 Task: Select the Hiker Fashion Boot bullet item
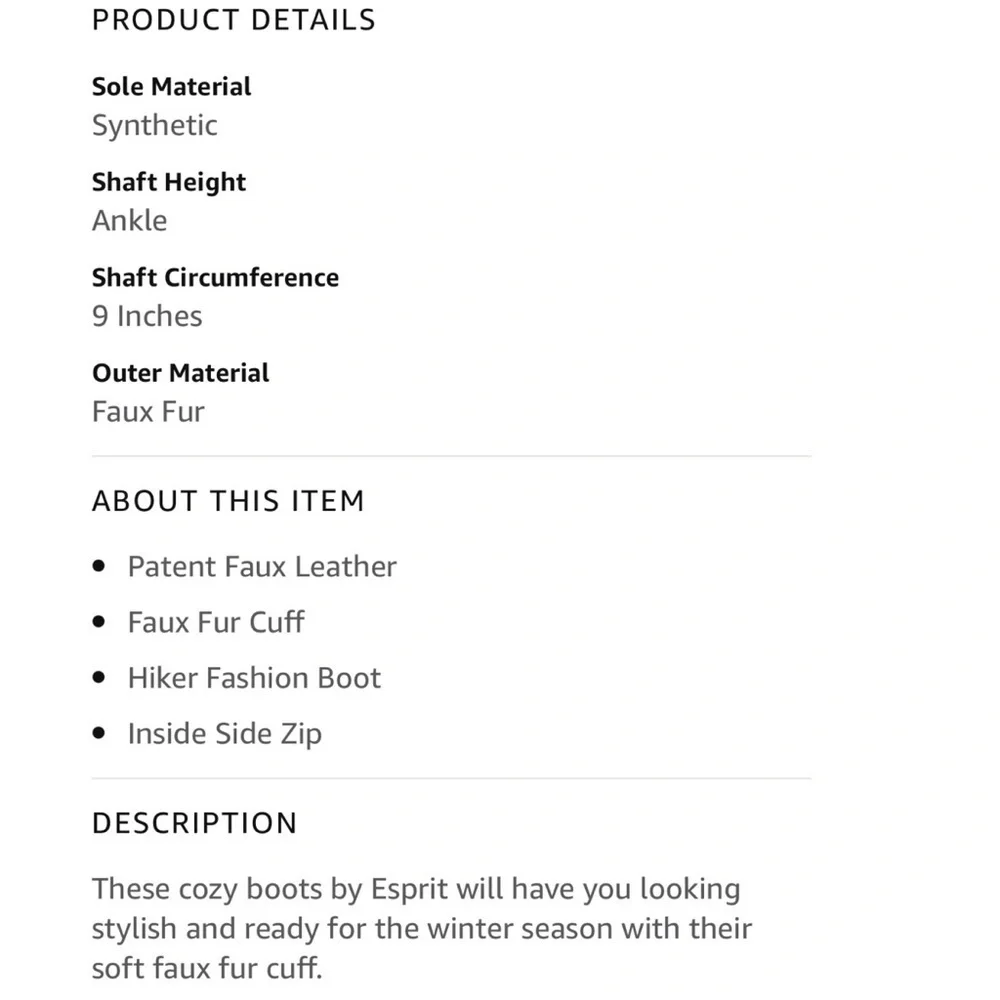[254, 678]
